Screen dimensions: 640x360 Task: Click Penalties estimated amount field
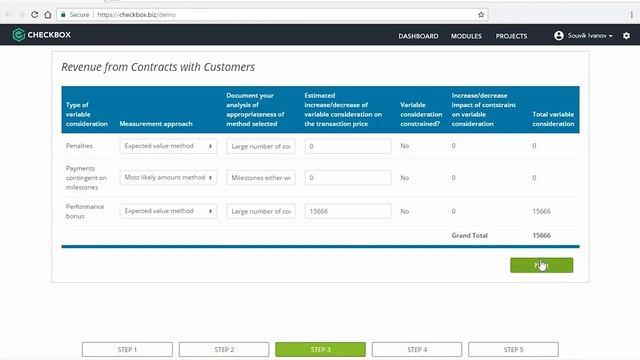tap(348, 146)
